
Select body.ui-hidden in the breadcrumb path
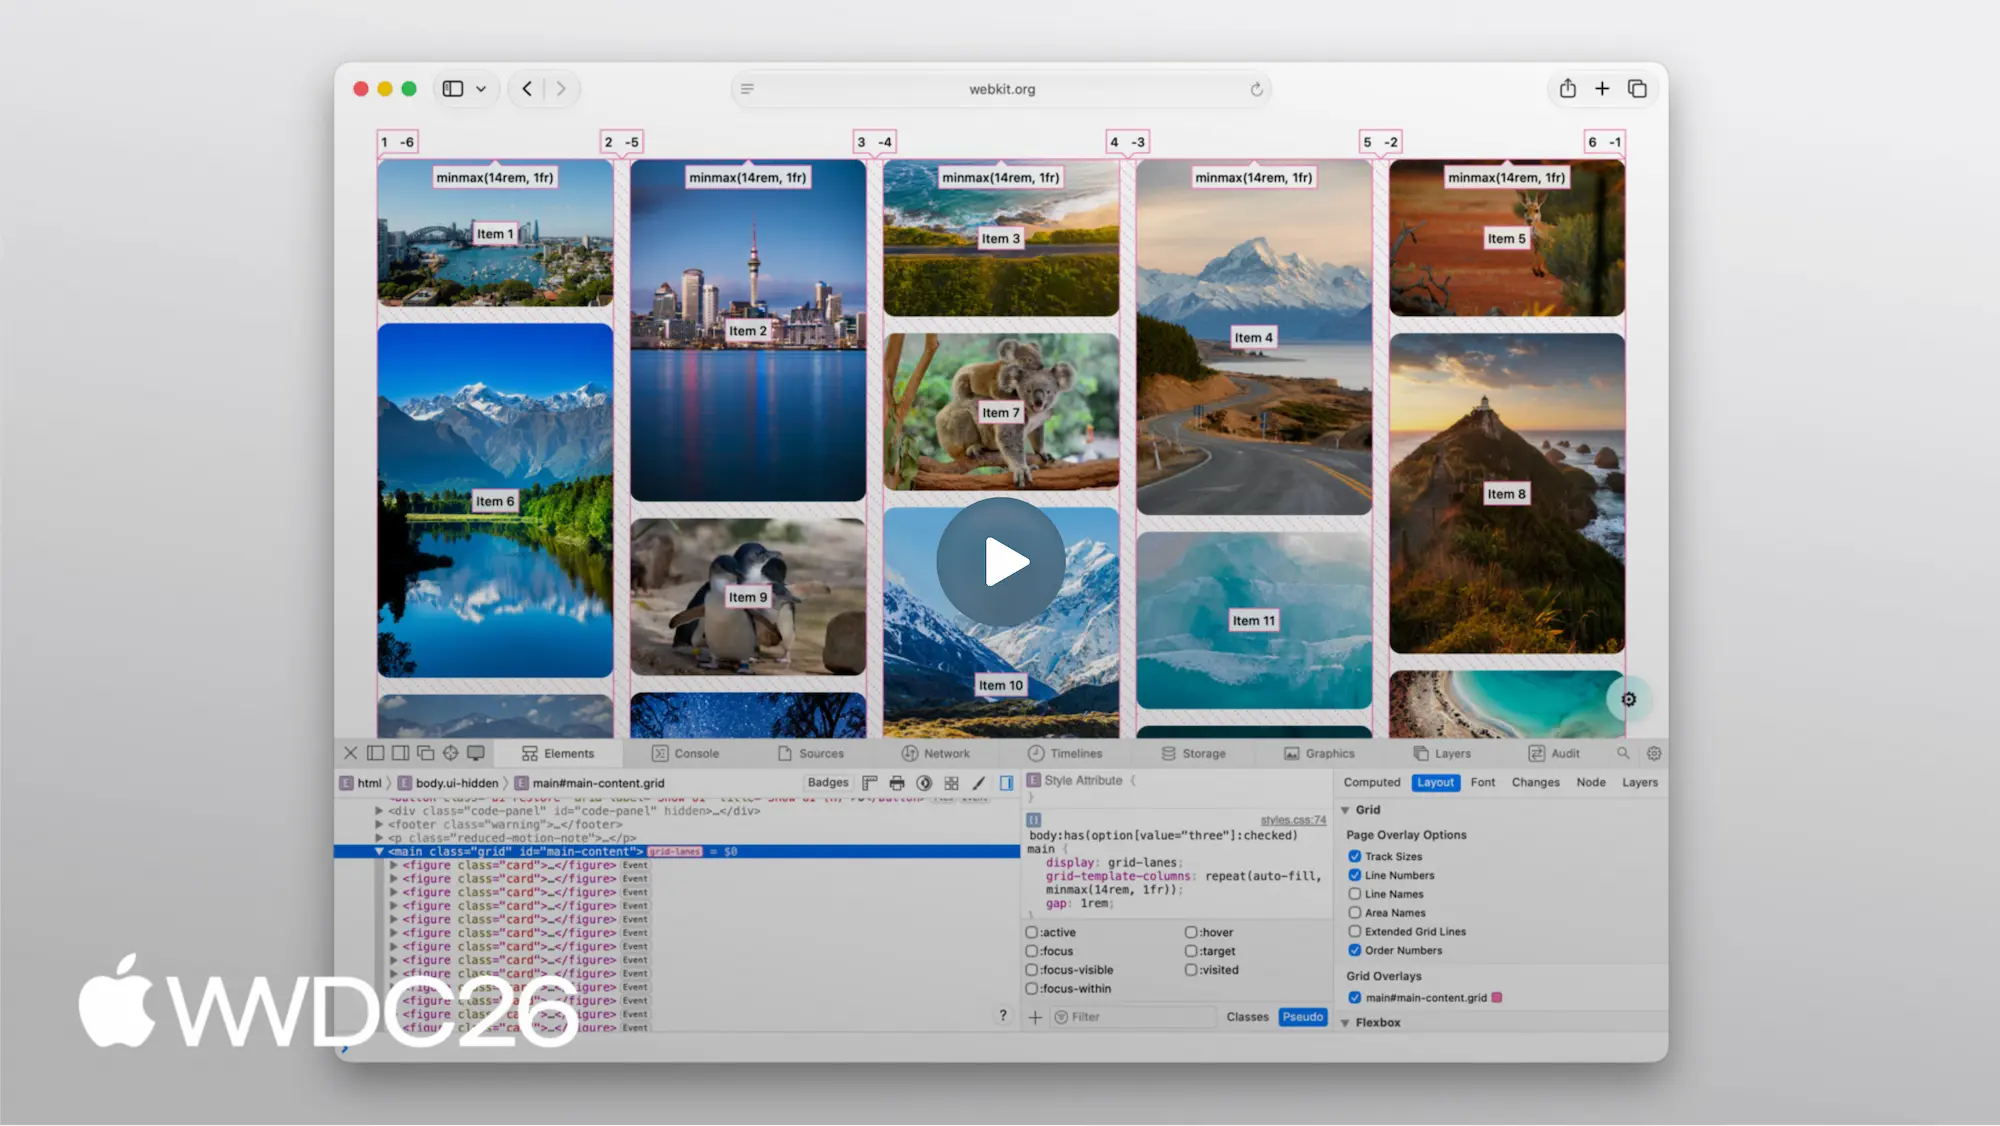(x=448, y=783)
